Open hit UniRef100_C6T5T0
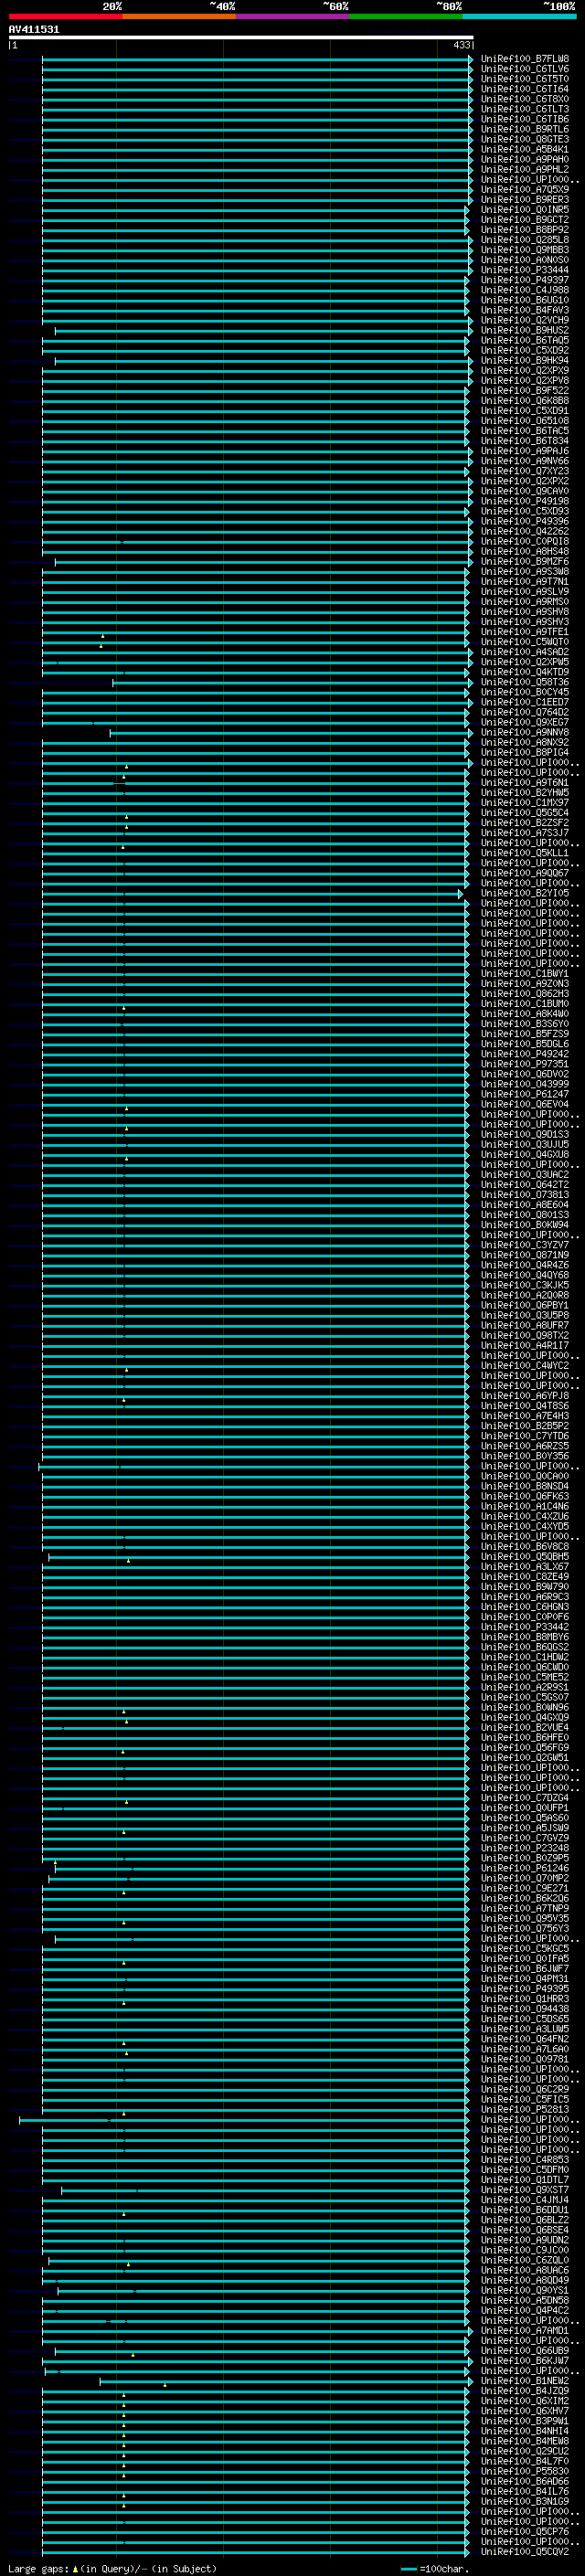This screenshot has width=585, height=2576. tap(525, 79)
